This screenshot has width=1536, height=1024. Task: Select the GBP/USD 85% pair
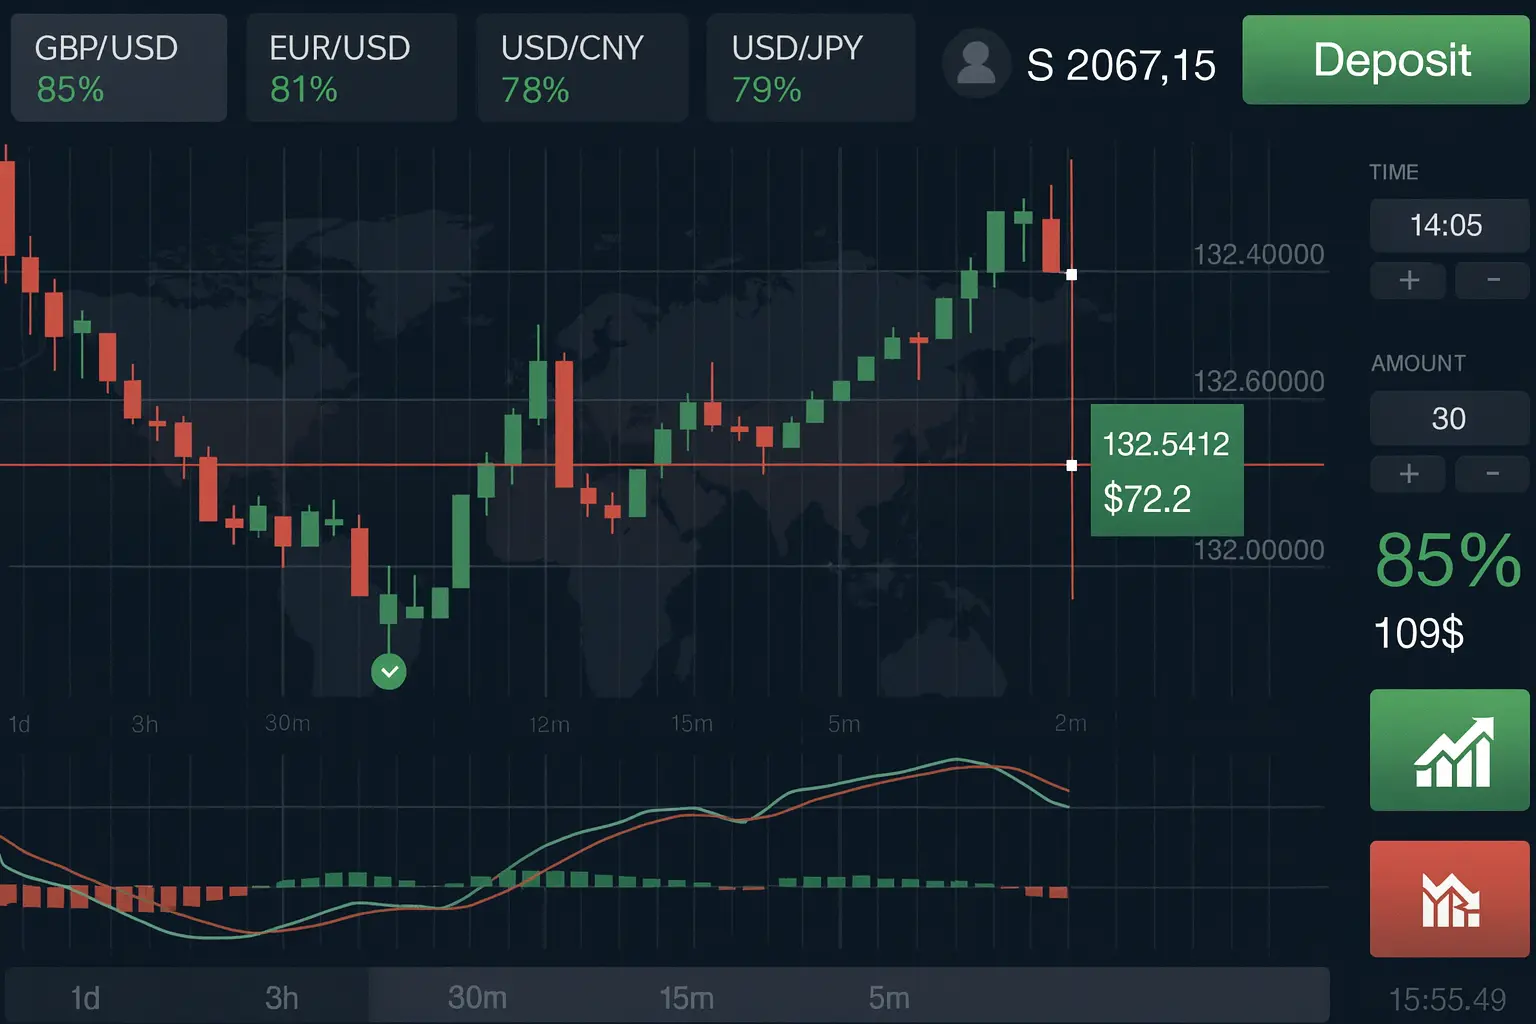click(x=118, y=66)
